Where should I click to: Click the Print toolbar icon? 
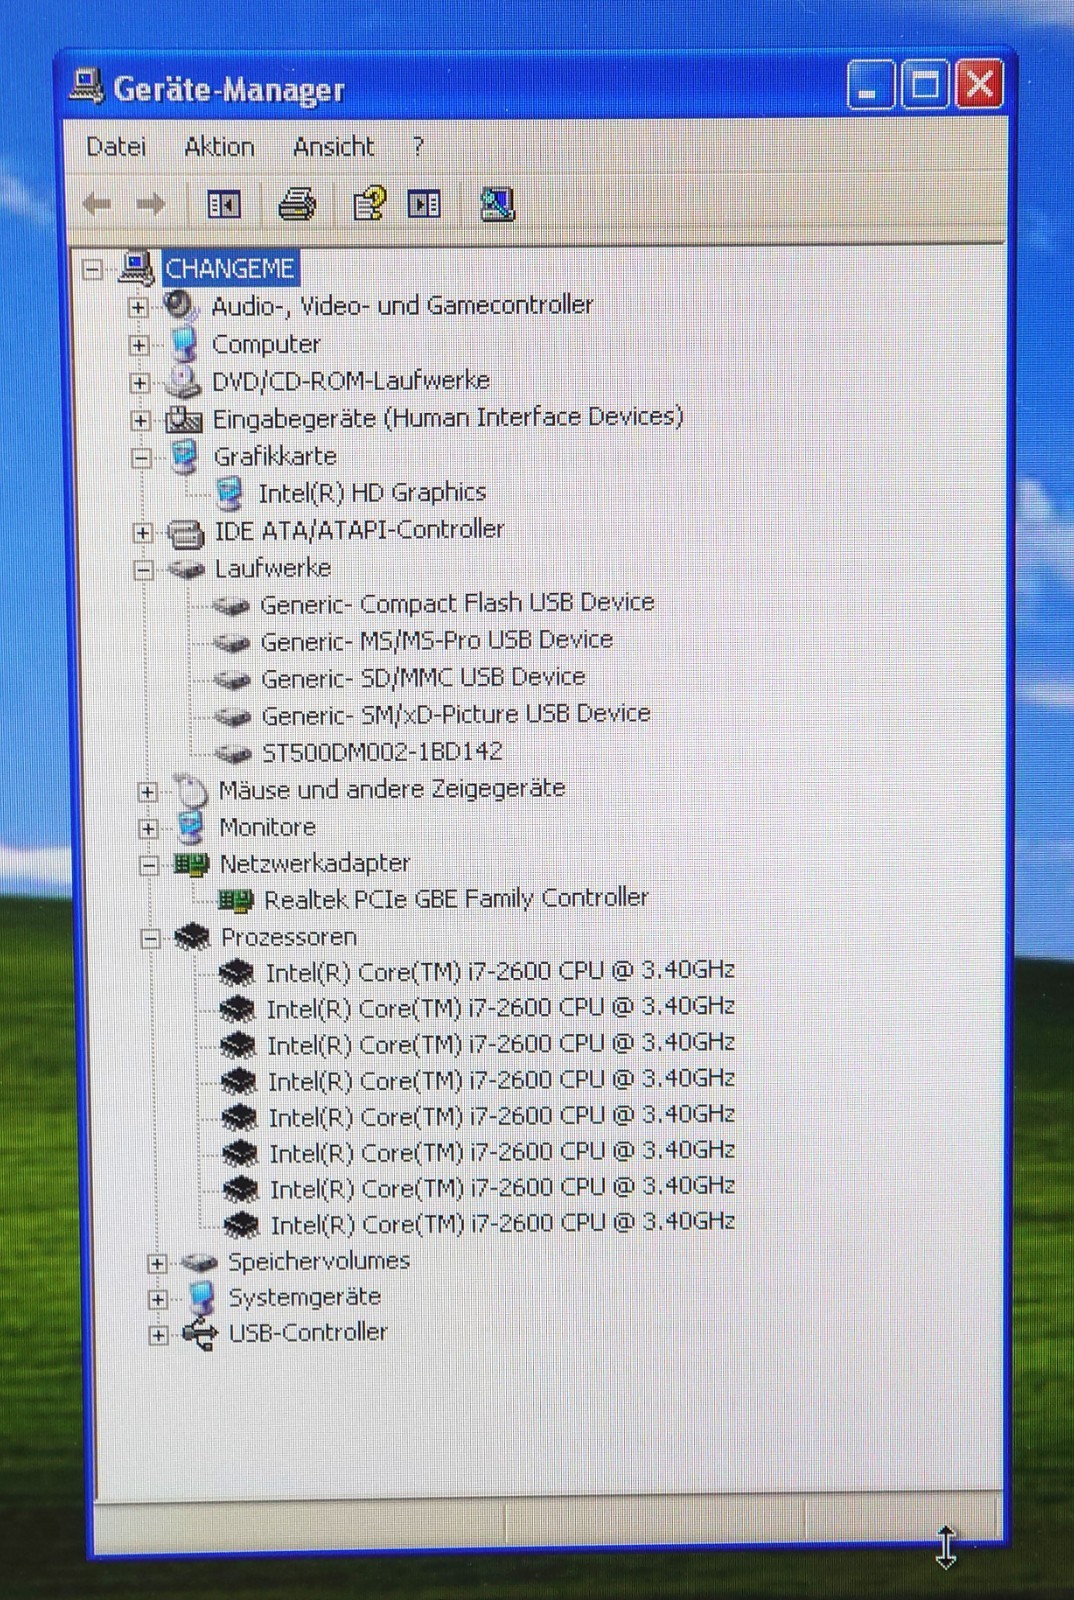(297, 204)
